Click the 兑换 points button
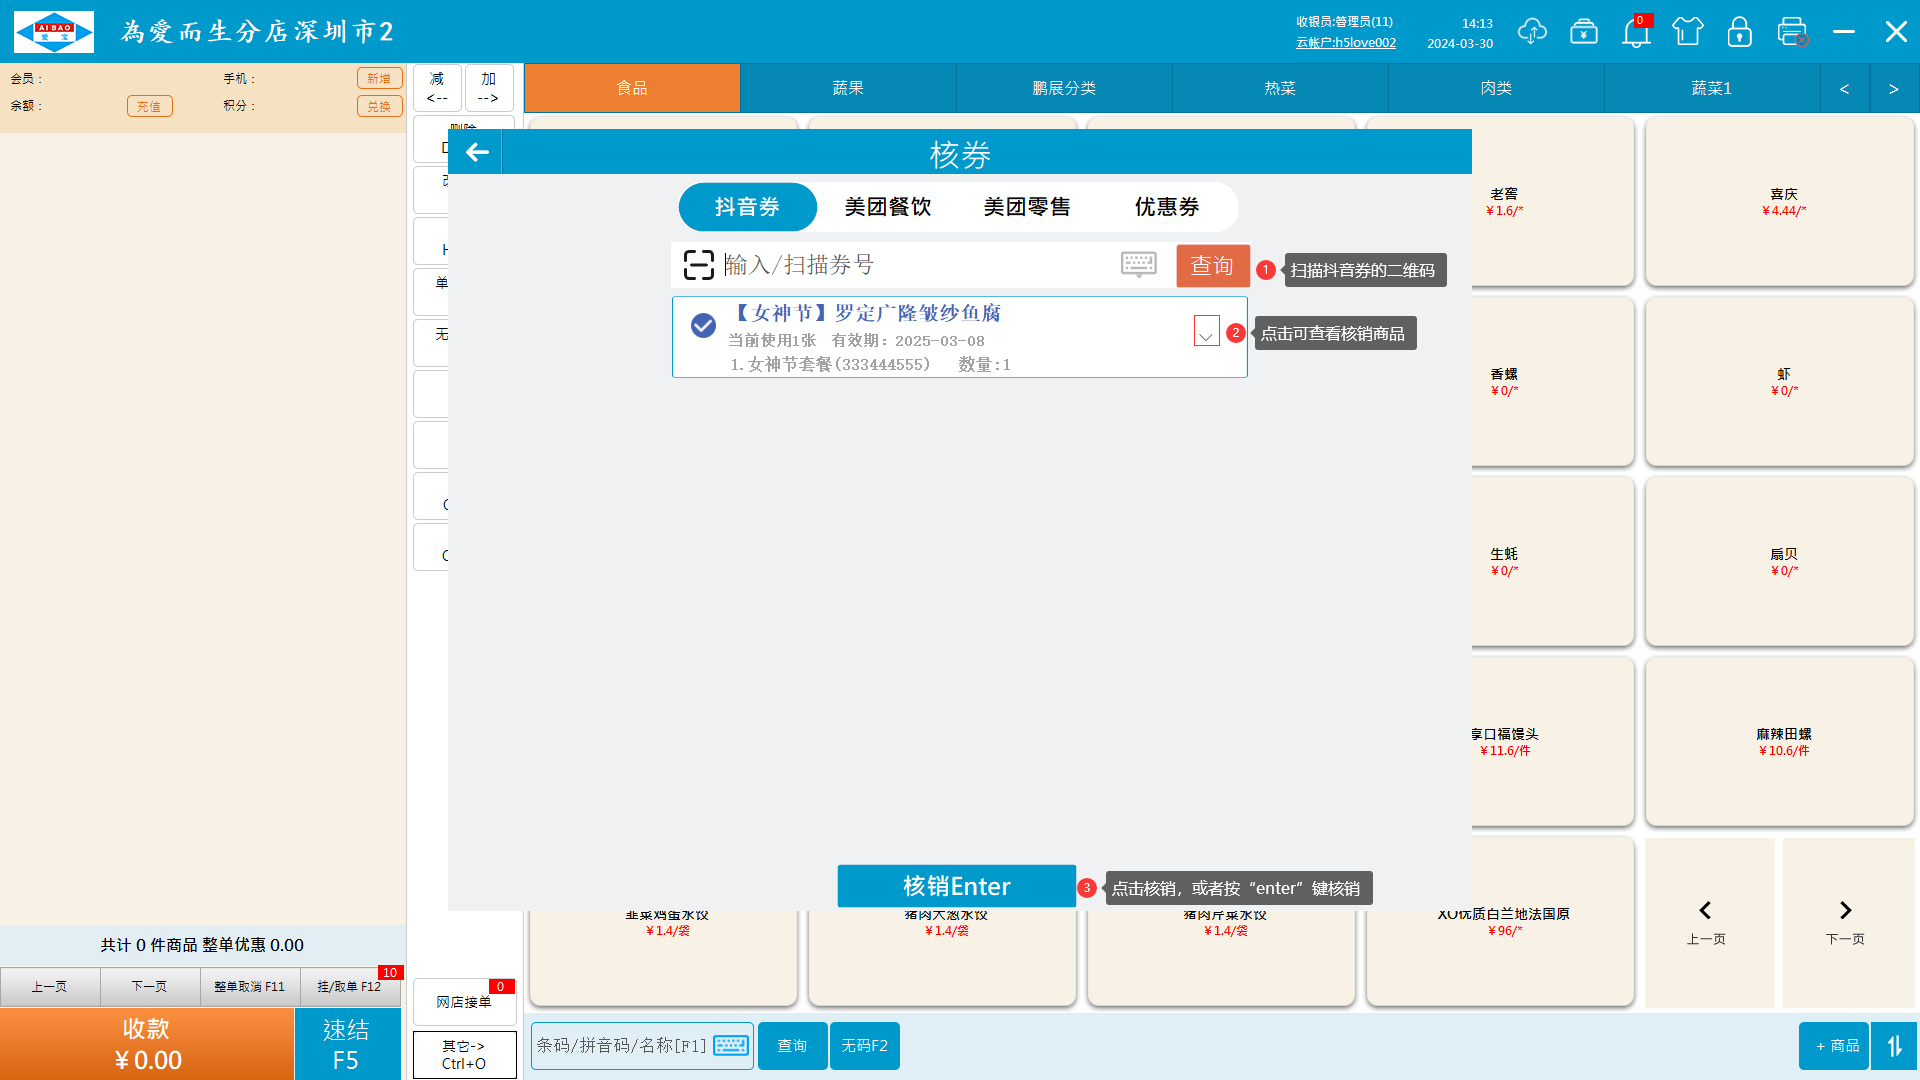Screen dimensions: 1920x1080 pyautogui.click(x=379, y=106)
